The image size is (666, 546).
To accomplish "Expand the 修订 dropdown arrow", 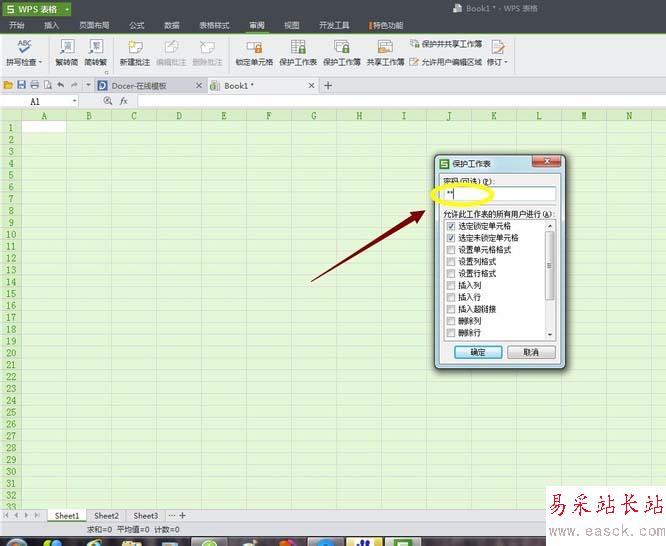I will point(506,62).
